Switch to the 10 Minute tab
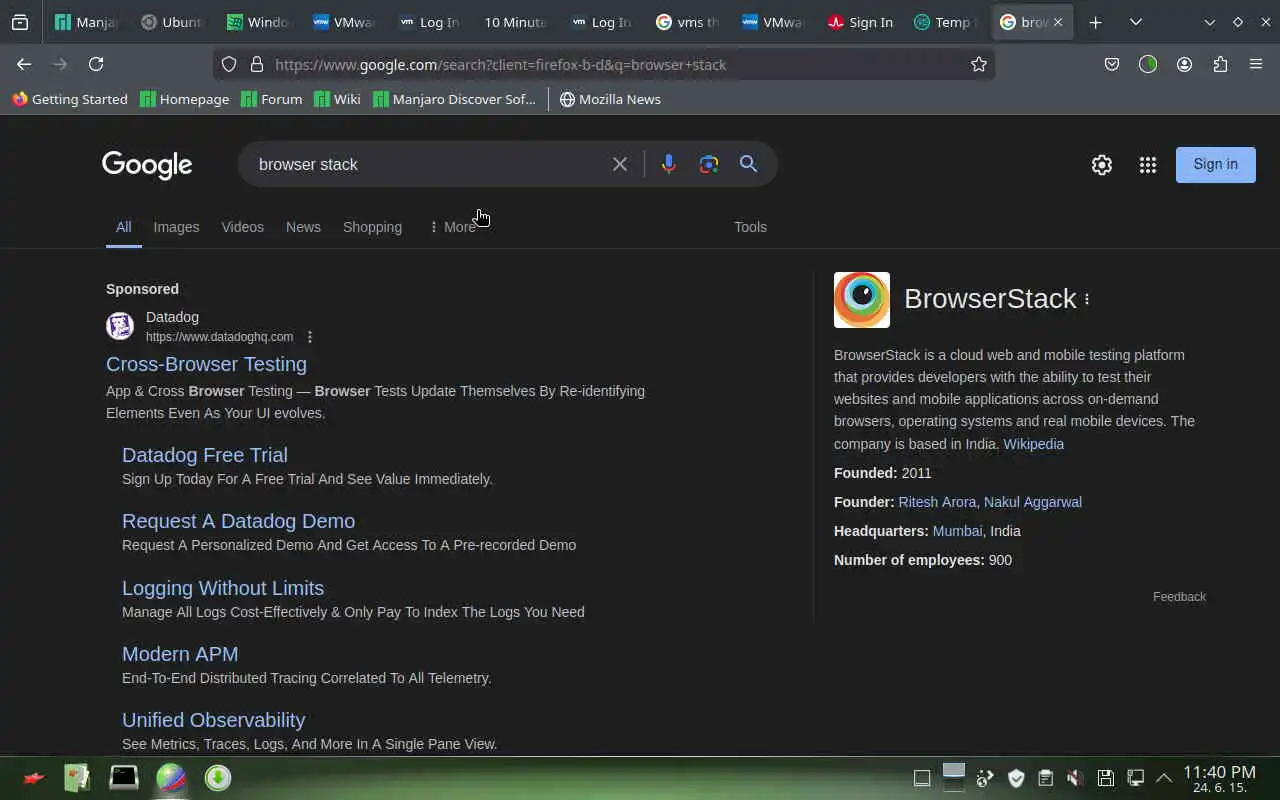1280x800 pixels. click(515, 22)
